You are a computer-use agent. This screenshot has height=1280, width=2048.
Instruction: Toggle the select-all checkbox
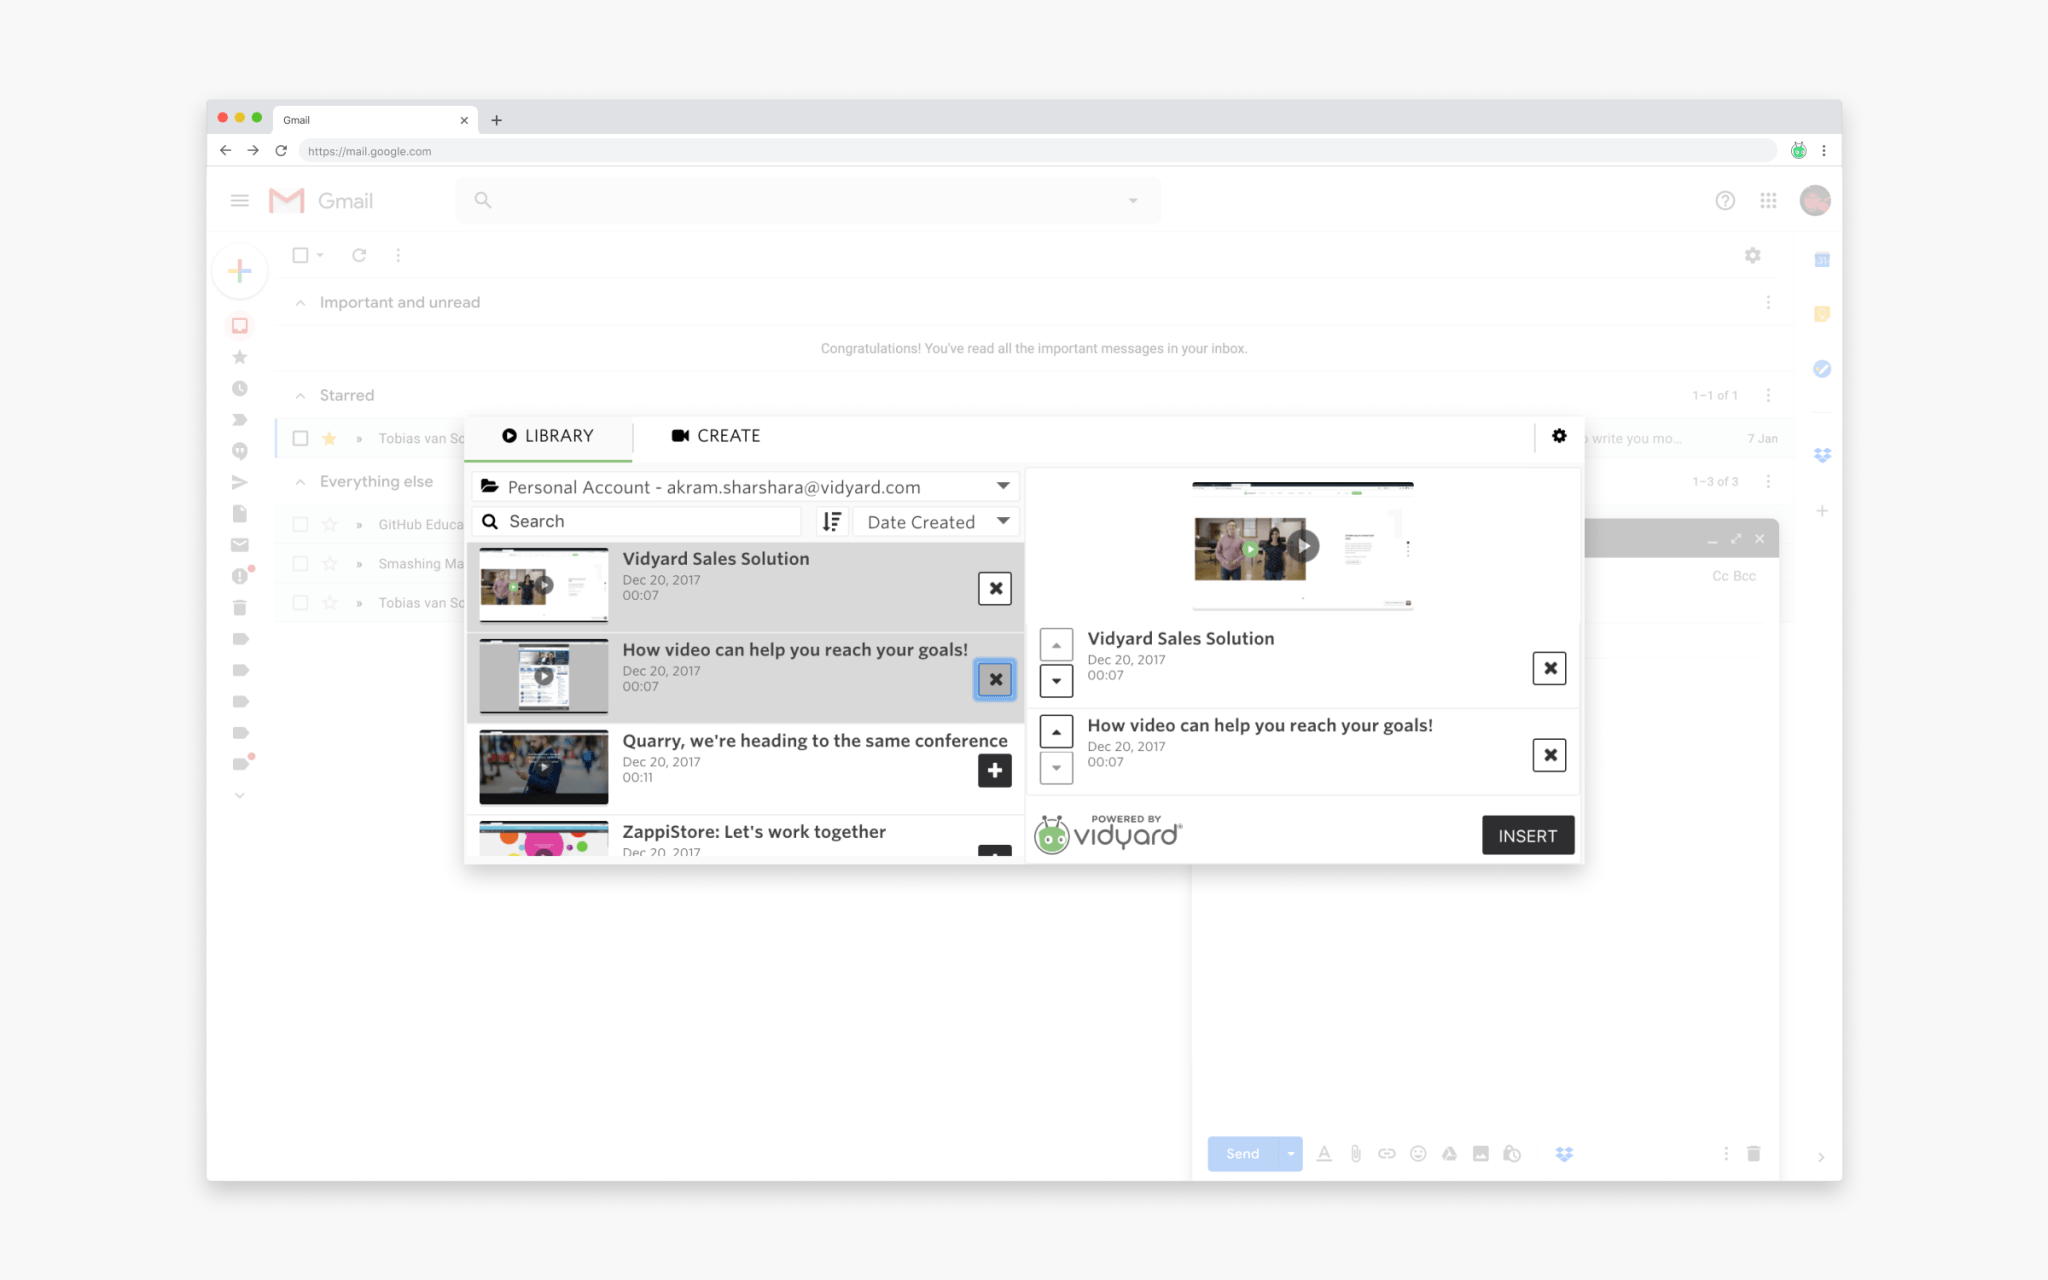pyautogui.click(x=300, y=255)
